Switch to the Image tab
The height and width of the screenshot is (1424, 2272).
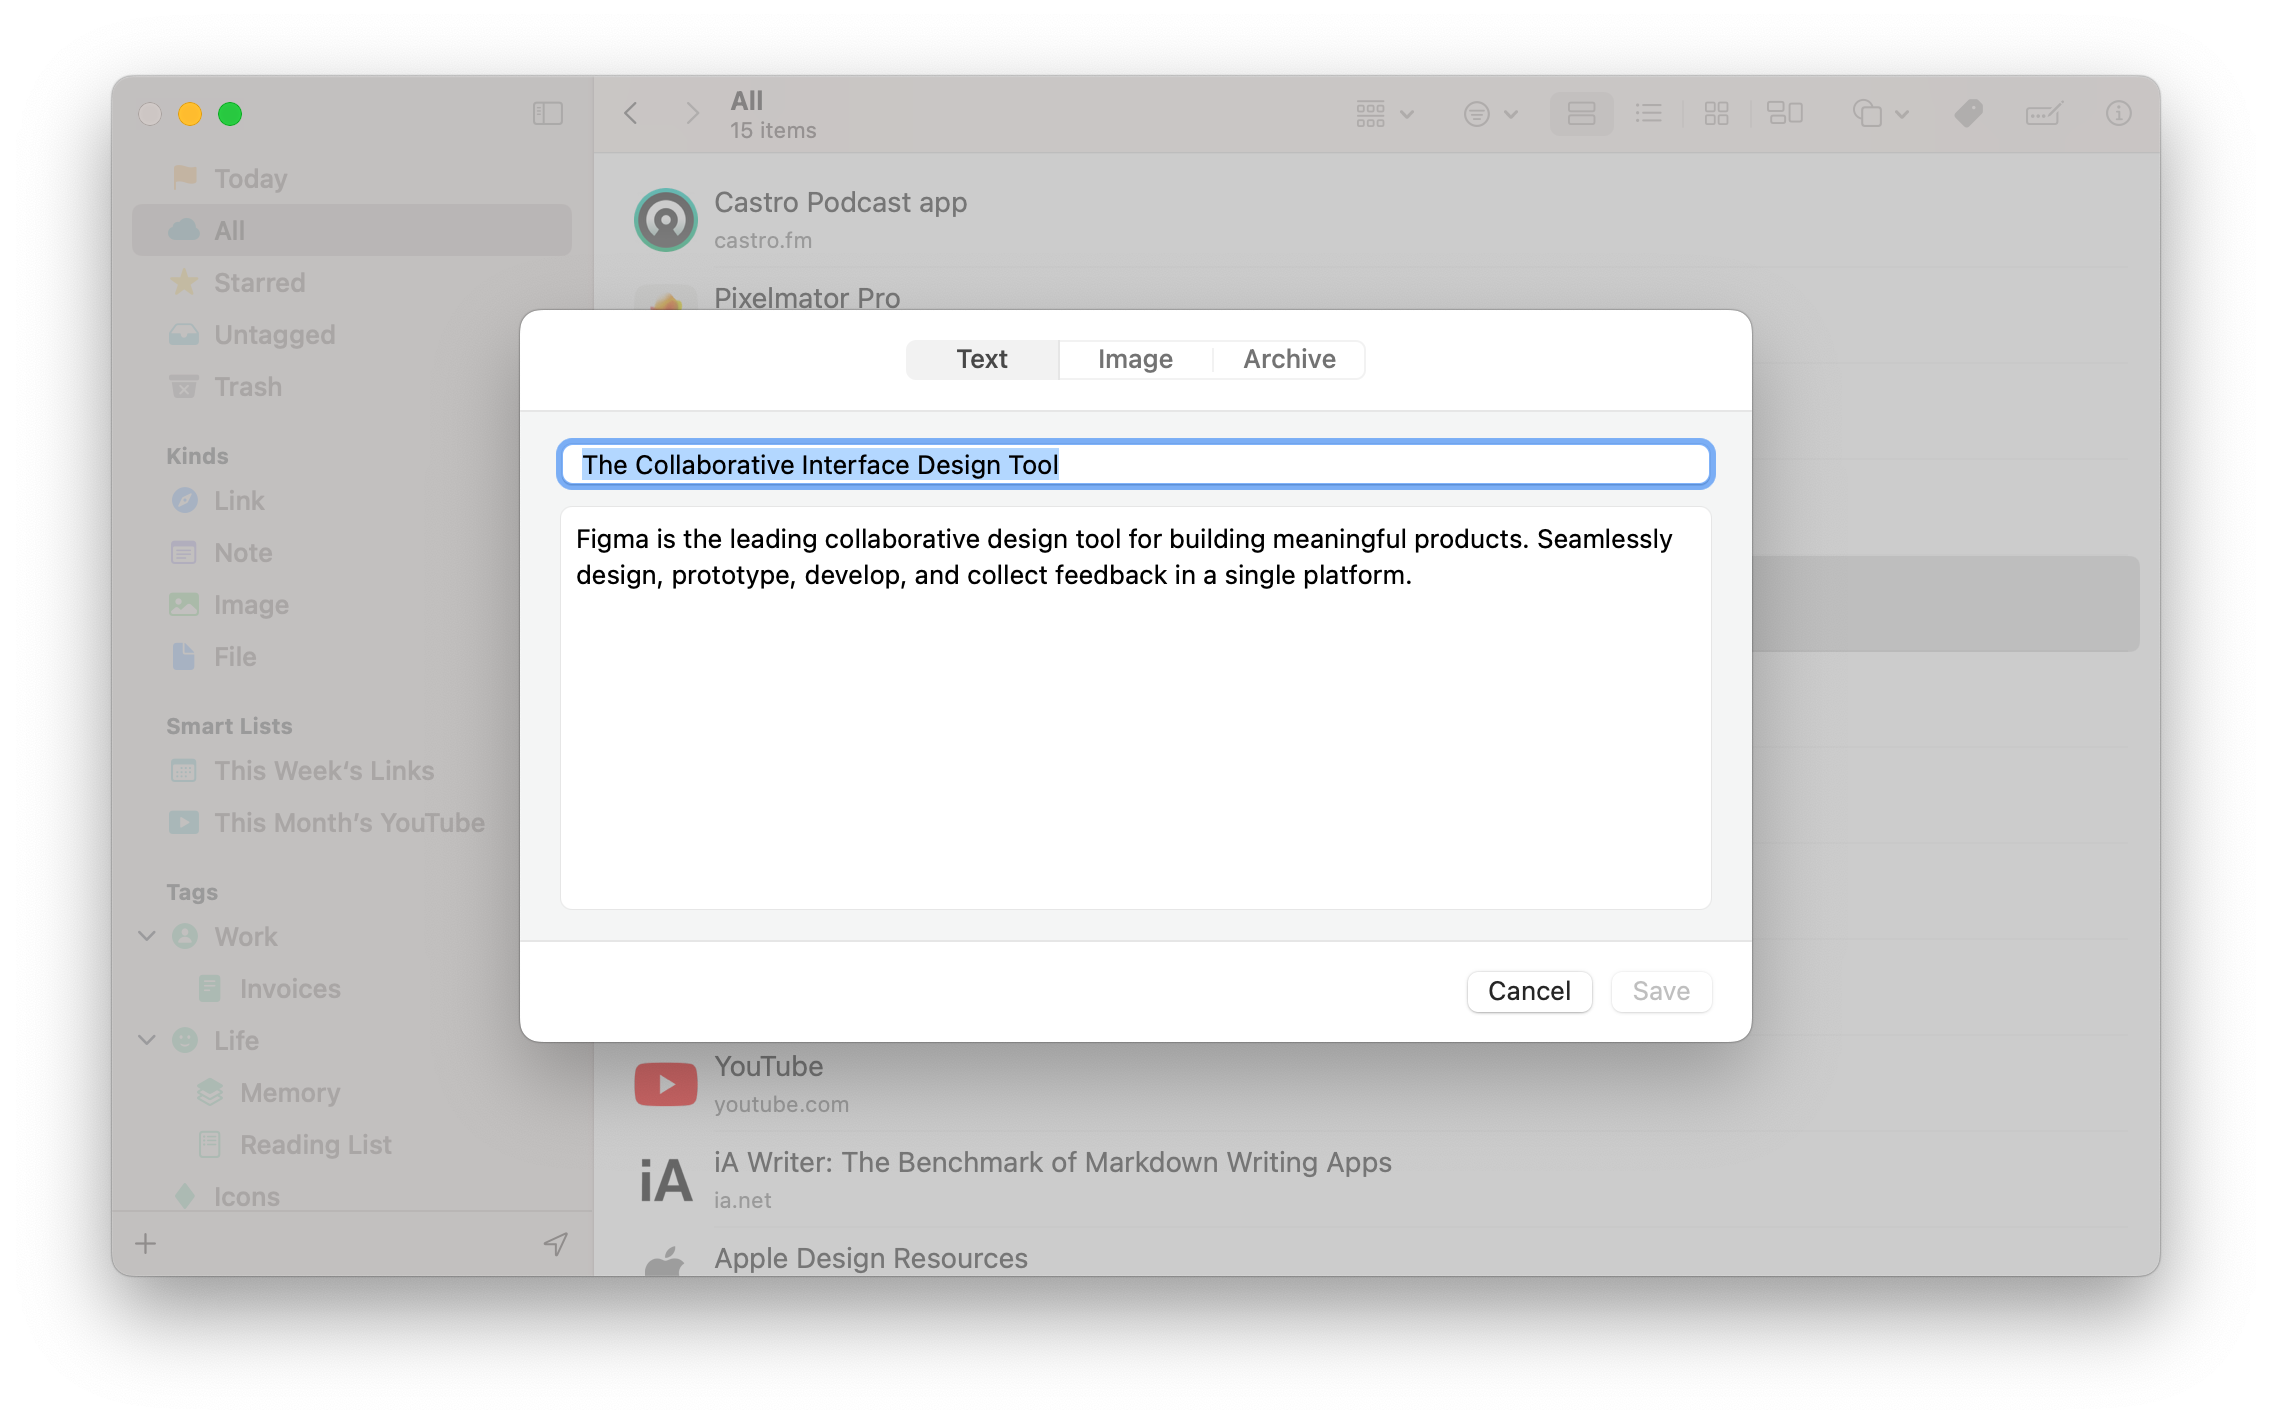1134,359
